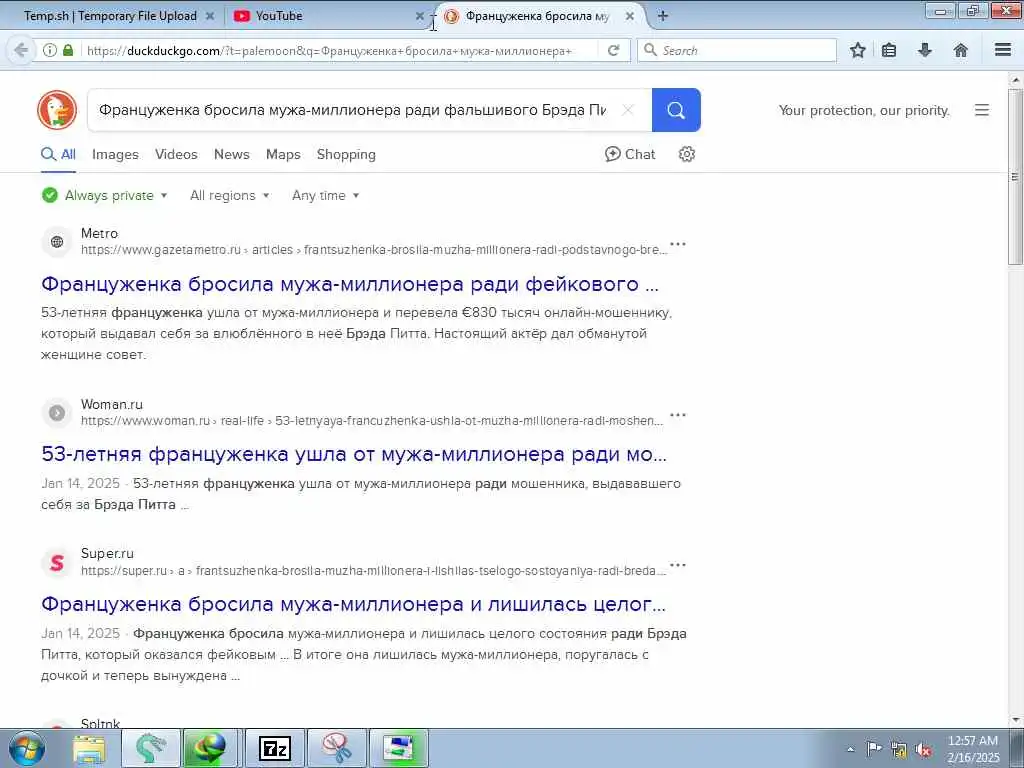
Task: Open Windows Start menu orb
Action: pos(27,748)
